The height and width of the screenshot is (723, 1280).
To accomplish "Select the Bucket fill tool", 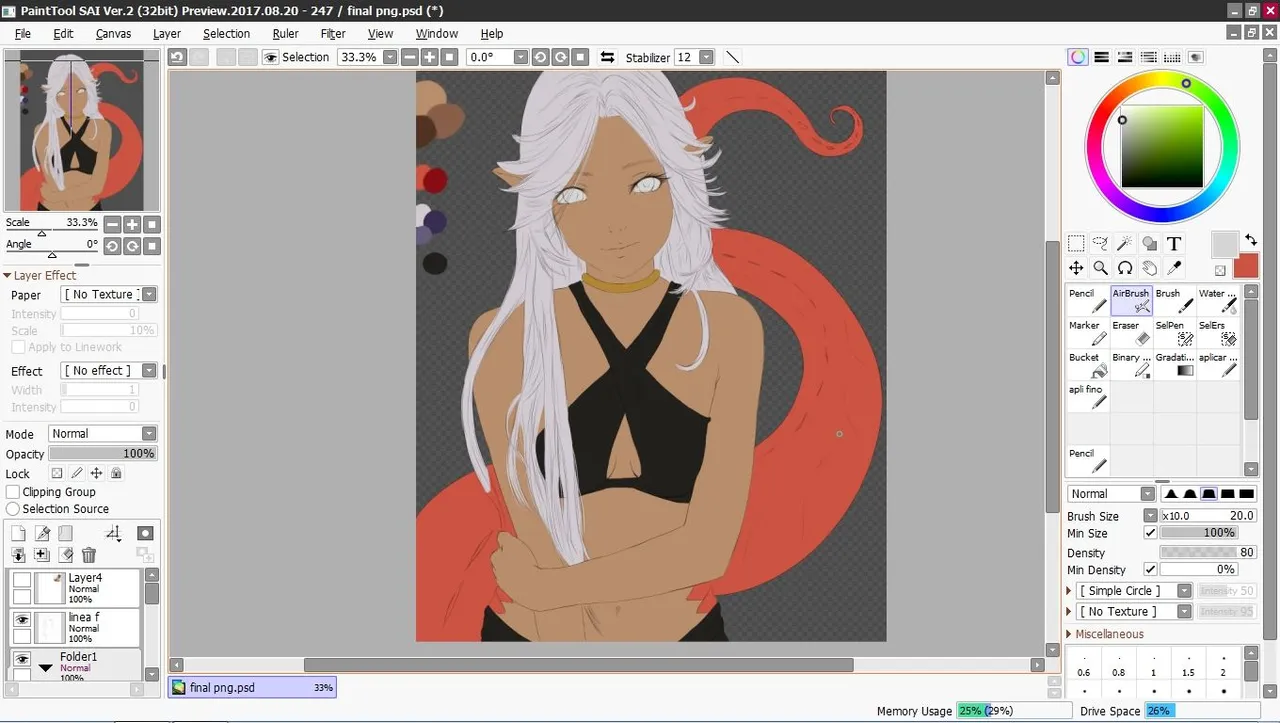I will pos(1088,365).
